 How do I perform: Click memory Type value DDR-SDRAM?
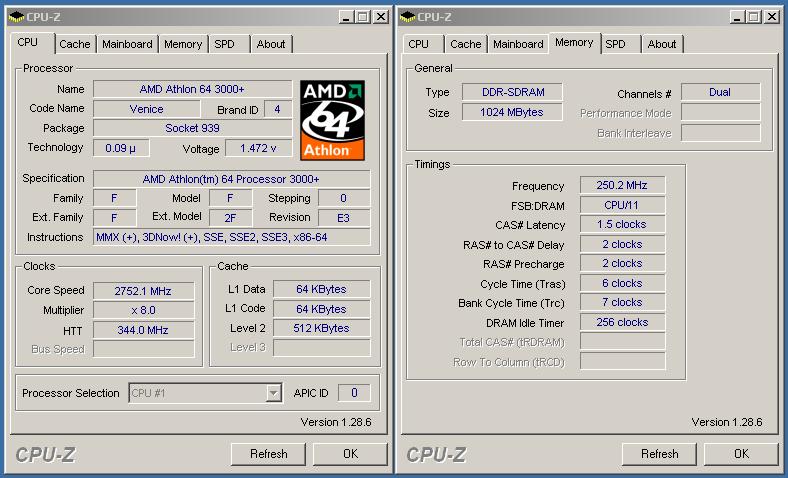point(513,92)
